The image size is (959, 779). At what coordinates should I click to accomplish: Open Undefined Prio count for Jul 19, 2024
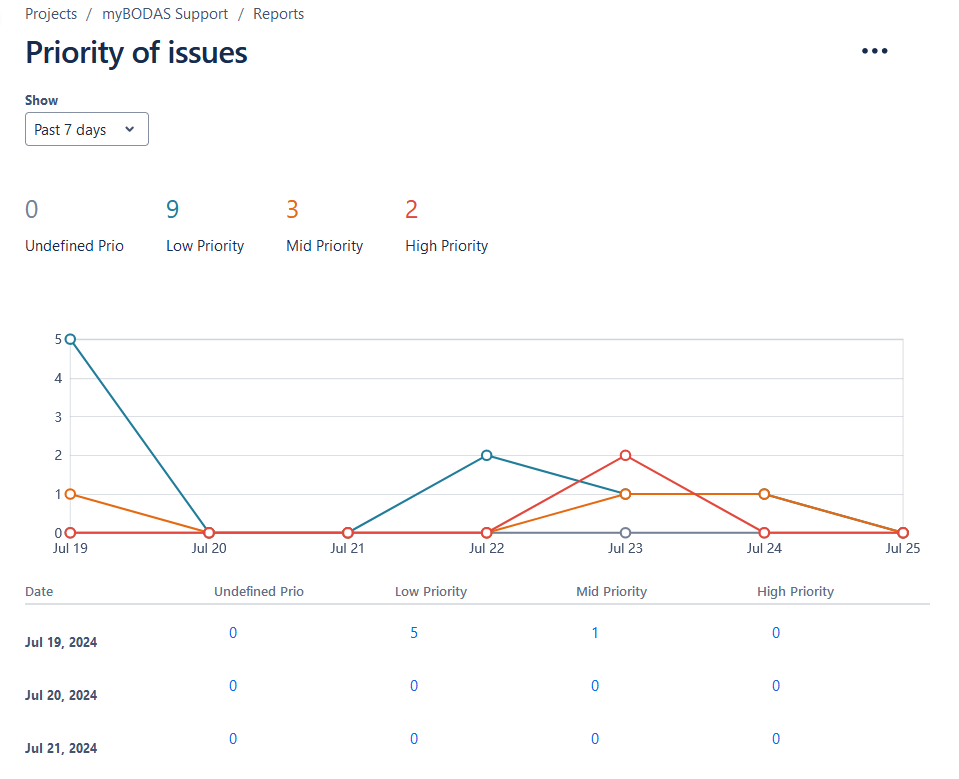tap(233, 633)
